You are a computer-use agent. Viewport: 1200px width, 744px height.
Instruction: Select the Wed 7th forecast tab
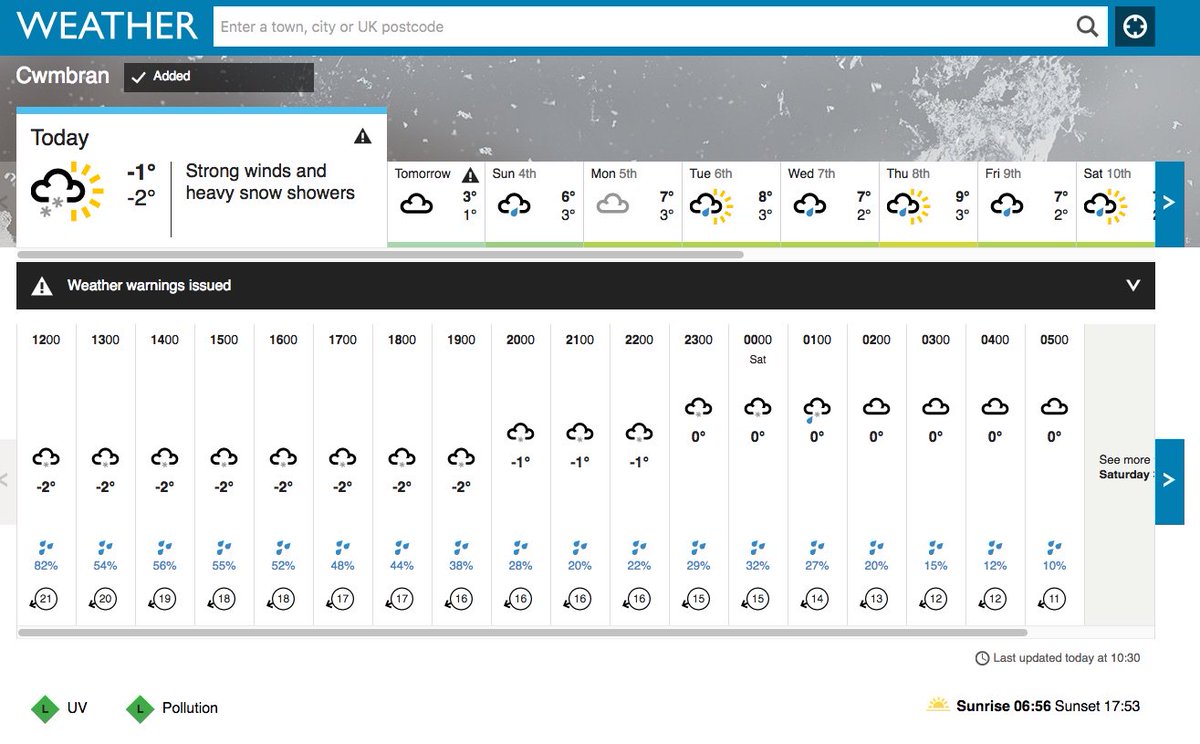click(828, 203)
